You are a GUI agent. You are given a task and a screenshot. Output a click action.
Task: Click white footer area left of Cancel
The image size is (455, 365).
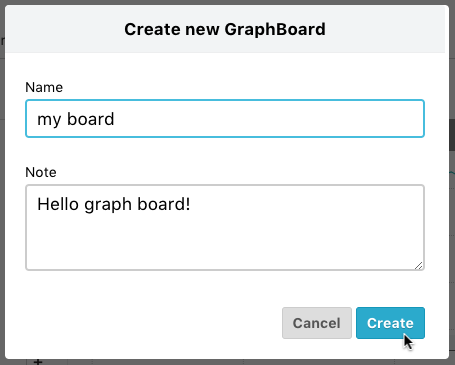[x=150, y=323]
